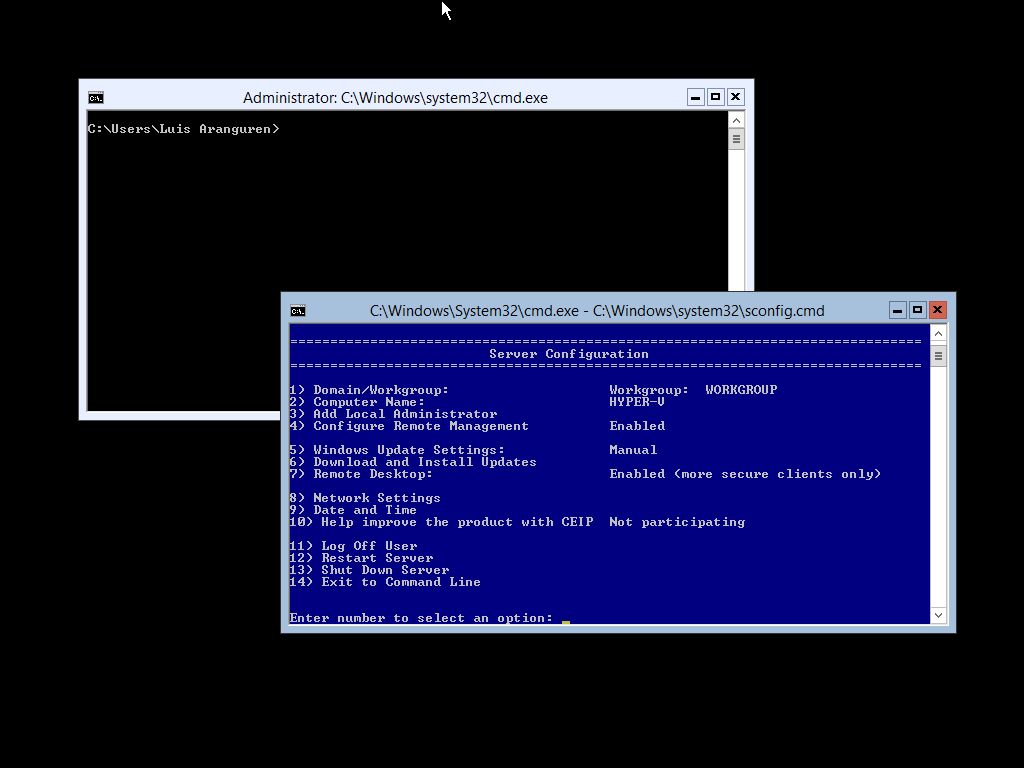
Task: Click scroll-down arrow in sconfig window
Action: coord(938,615)
